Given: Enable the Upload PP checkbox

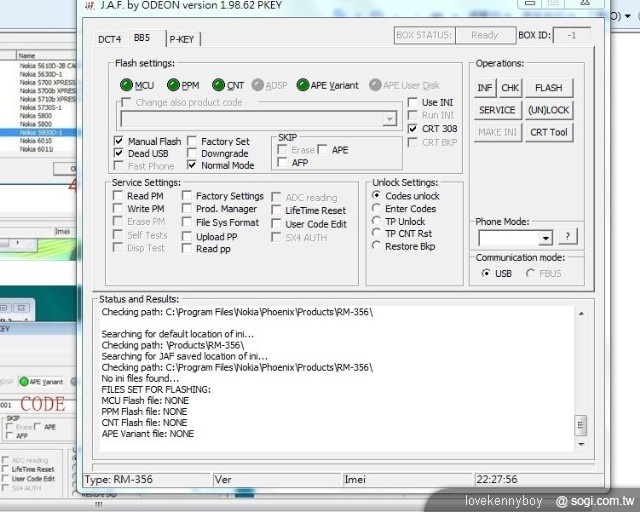Looking at the screenshot, I should (x=187, y=236).
